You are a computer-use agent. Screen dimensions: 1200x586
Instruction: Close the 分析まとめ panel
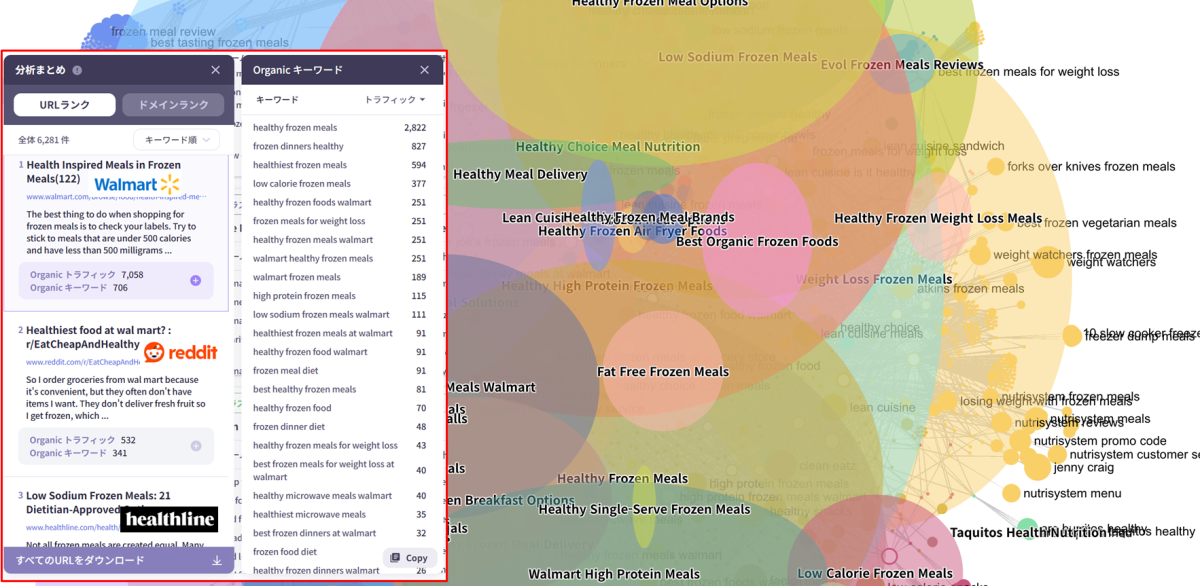[215, 70]
